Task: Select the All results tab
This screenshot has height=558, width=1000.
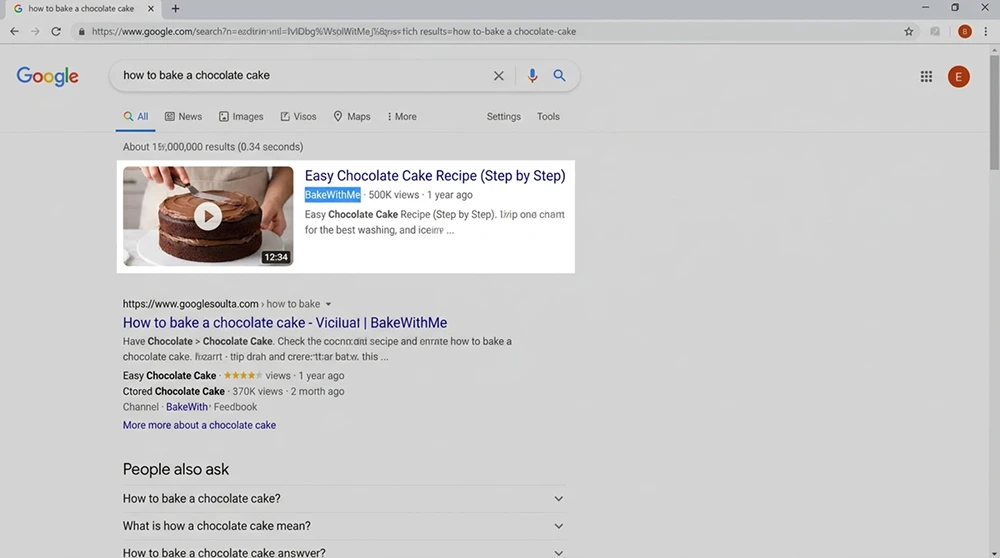Action: [x=136, y=117]
